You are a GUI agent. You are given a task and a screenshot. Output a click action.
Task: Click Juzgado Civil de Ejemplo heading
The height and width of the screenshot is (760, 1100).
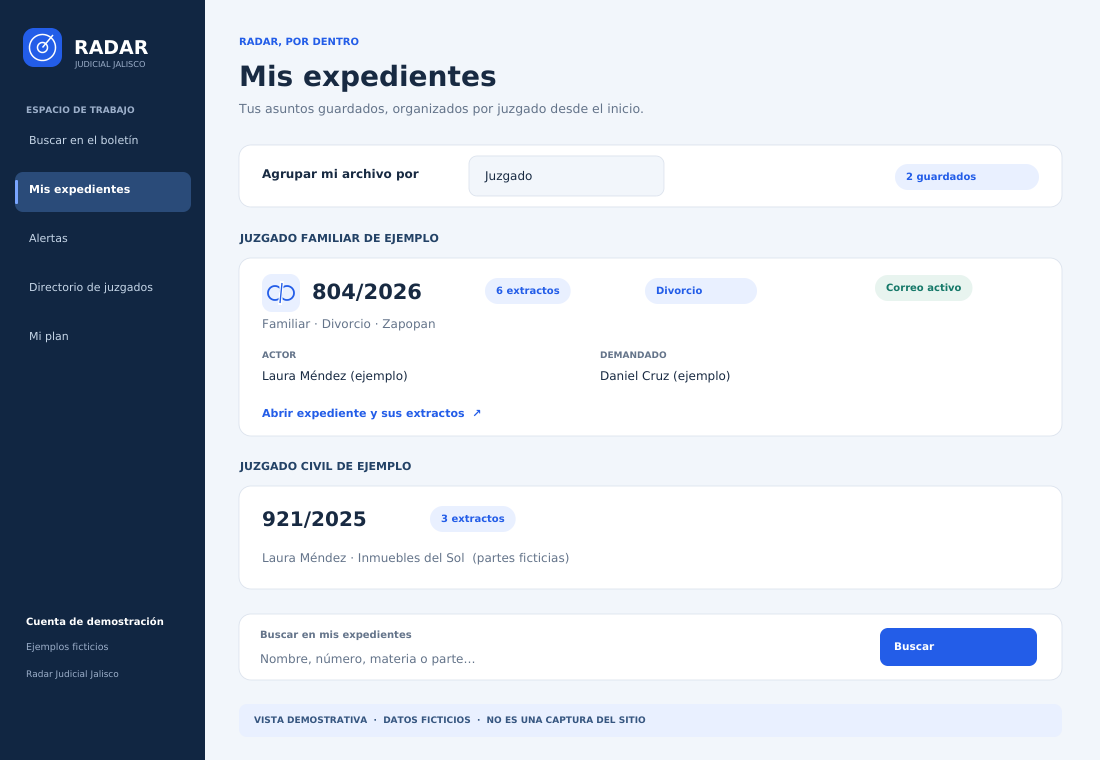[x=326, y=467]
